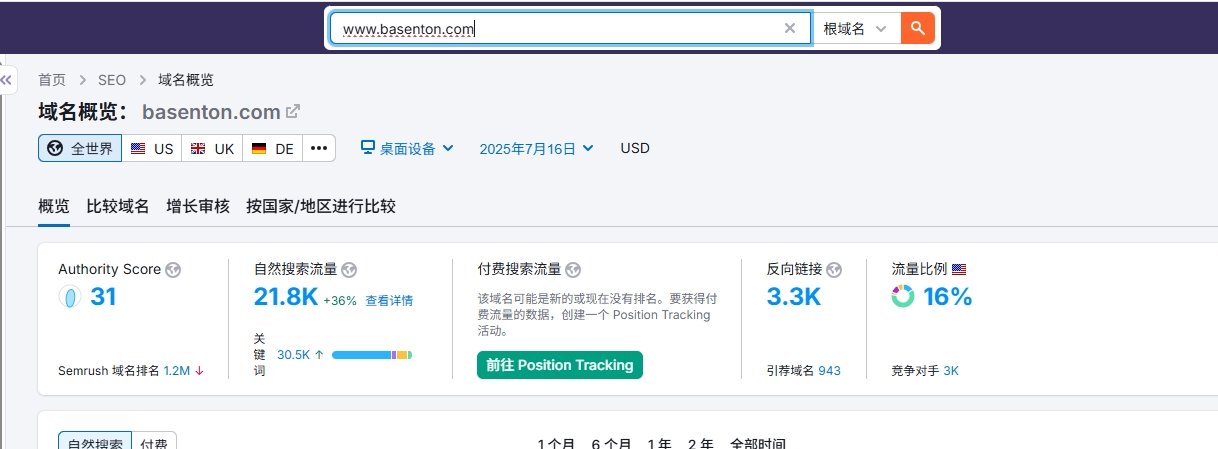This screenshot has width=1218, height=449.
Task: Click the keyword distribution color bar
Action: coord(372,355)
